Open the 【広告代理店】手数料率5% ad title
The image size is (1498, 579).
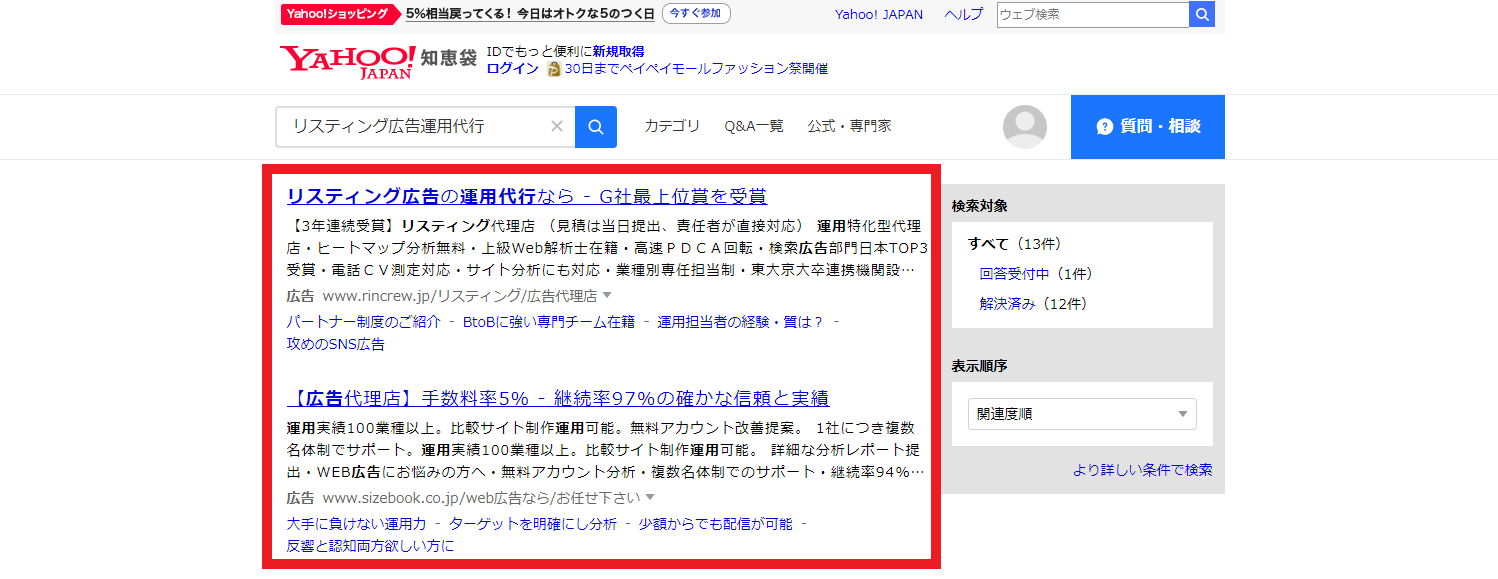[x=558, y=398]
